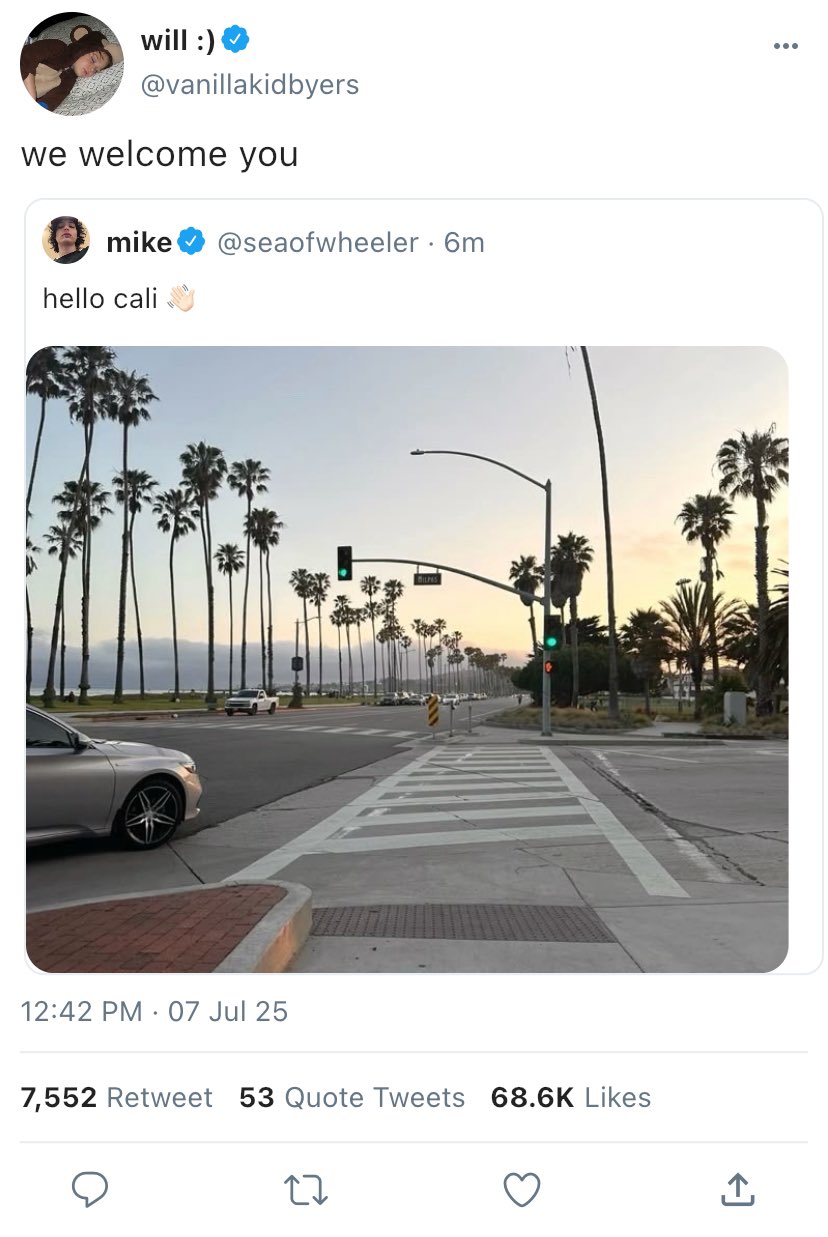This screenshot has height=1237, width=828.
Task: View the 68.6K Likes list
Action: pyautogui.click(x=570, y=1097)
